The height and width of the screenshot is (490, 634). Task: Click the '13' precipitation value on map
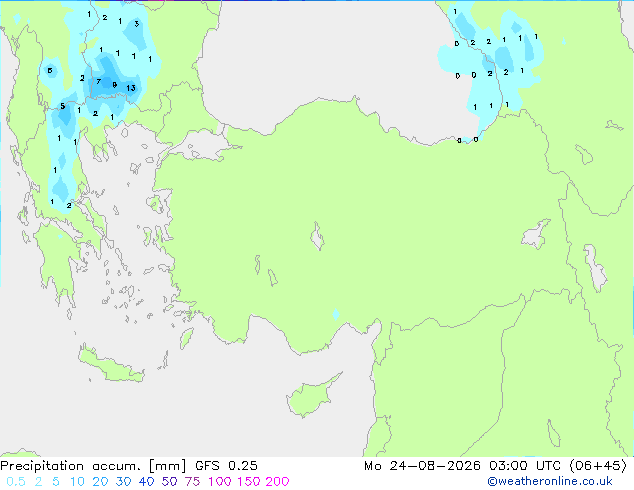(131, 88)
